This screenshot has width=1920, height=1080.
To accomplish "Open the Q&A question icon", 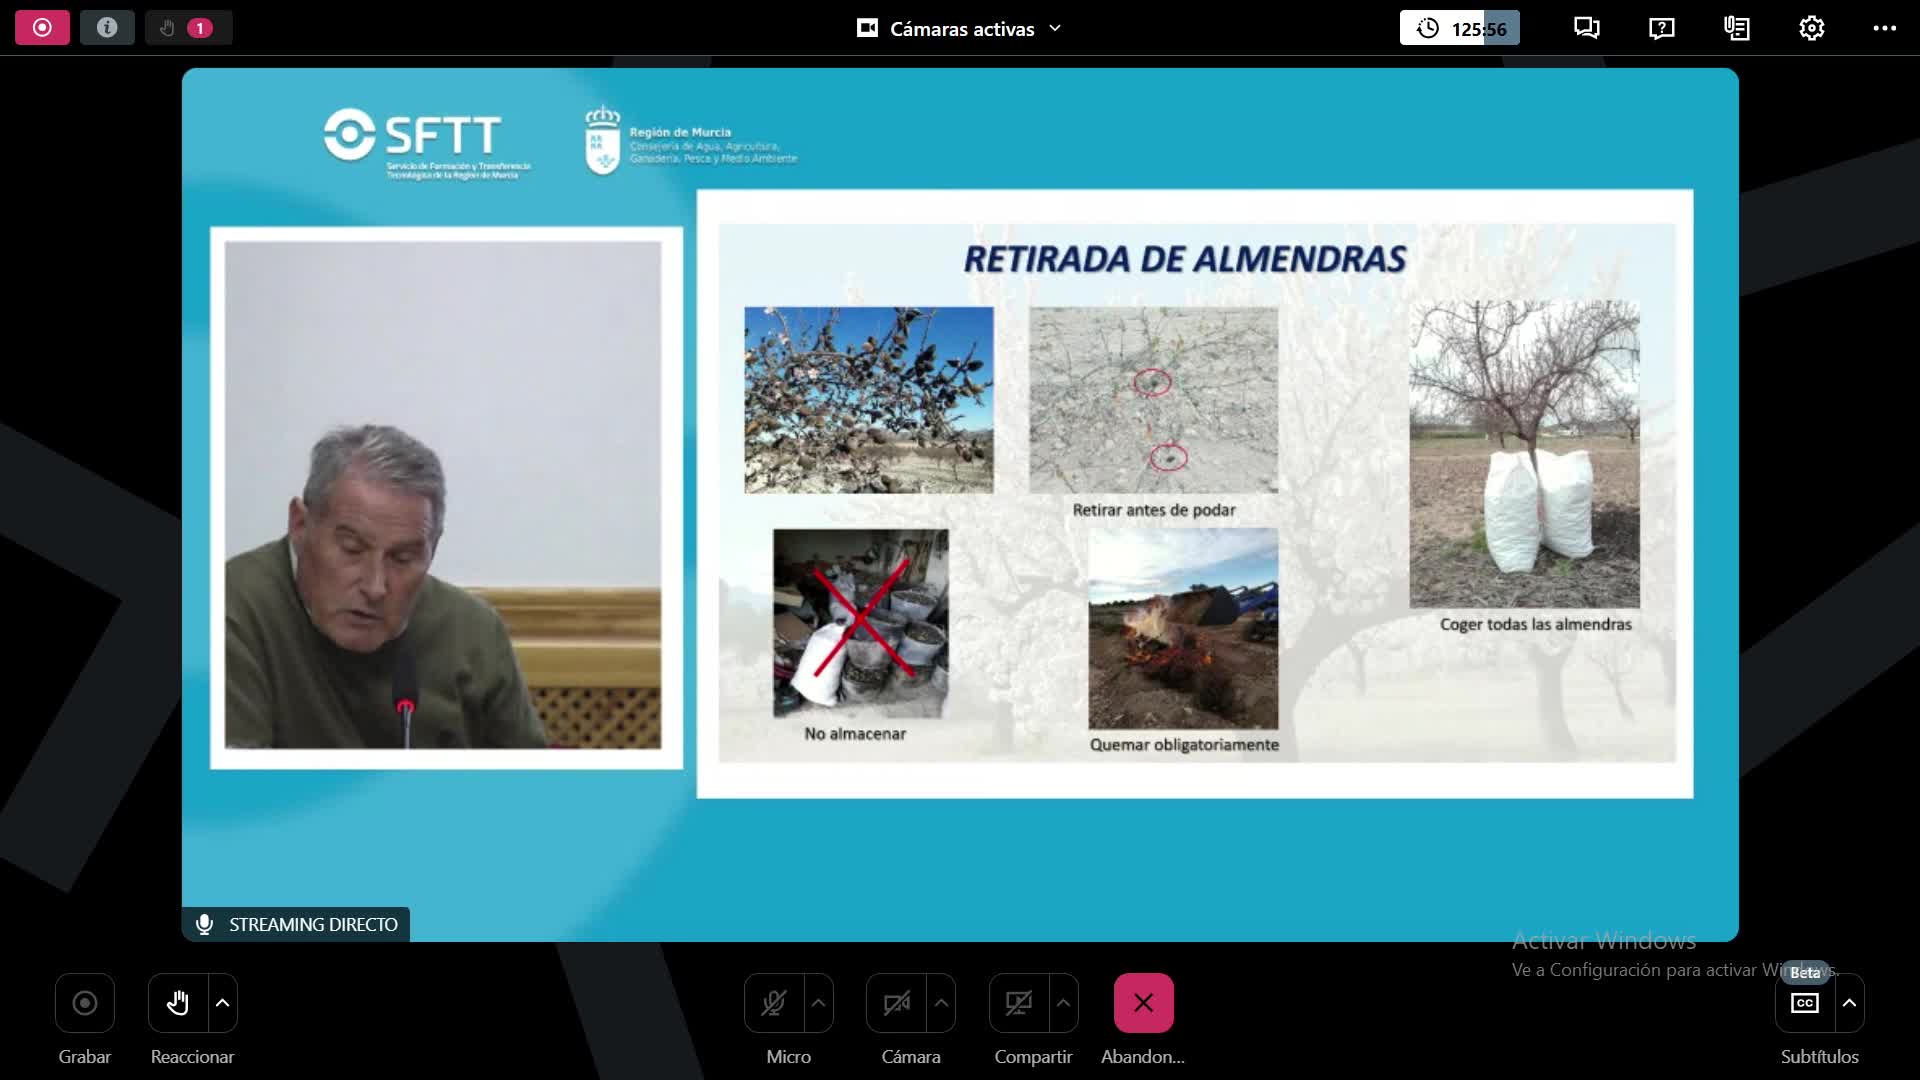I will pos(1661,28).
